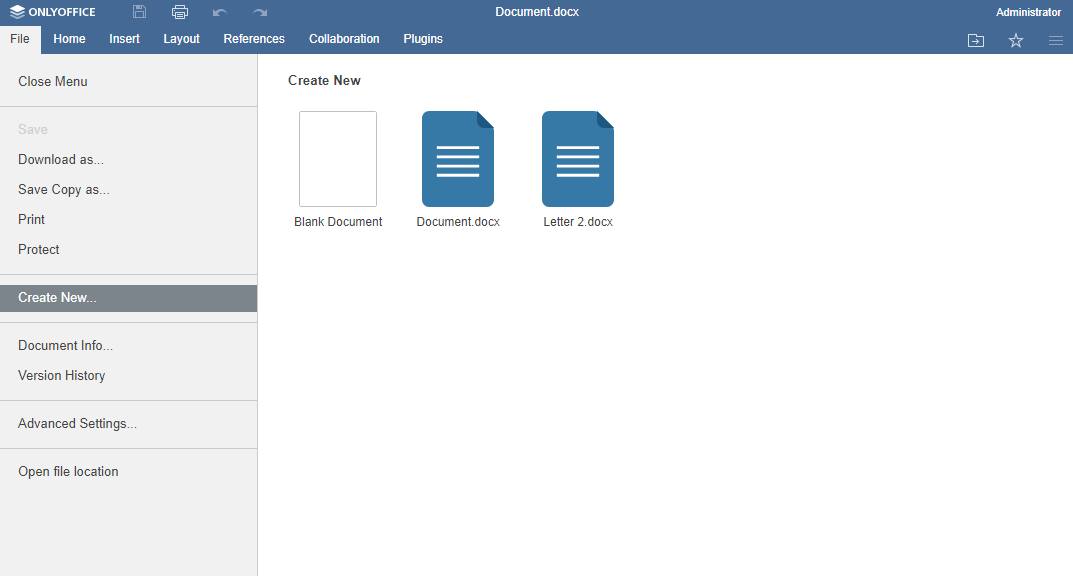Image resolution: width=1073 pixels, height=576 pixels.
Task: Click the Undo arrow icon
Action: pyautogui.click(x=220, y=12)
